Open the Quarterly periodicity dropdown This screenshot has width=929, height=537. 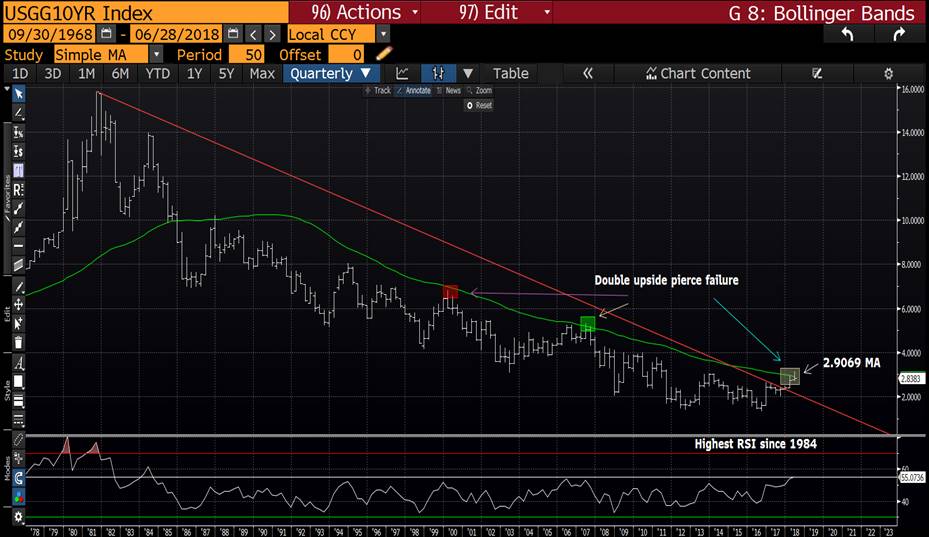[x=331, y=73]
